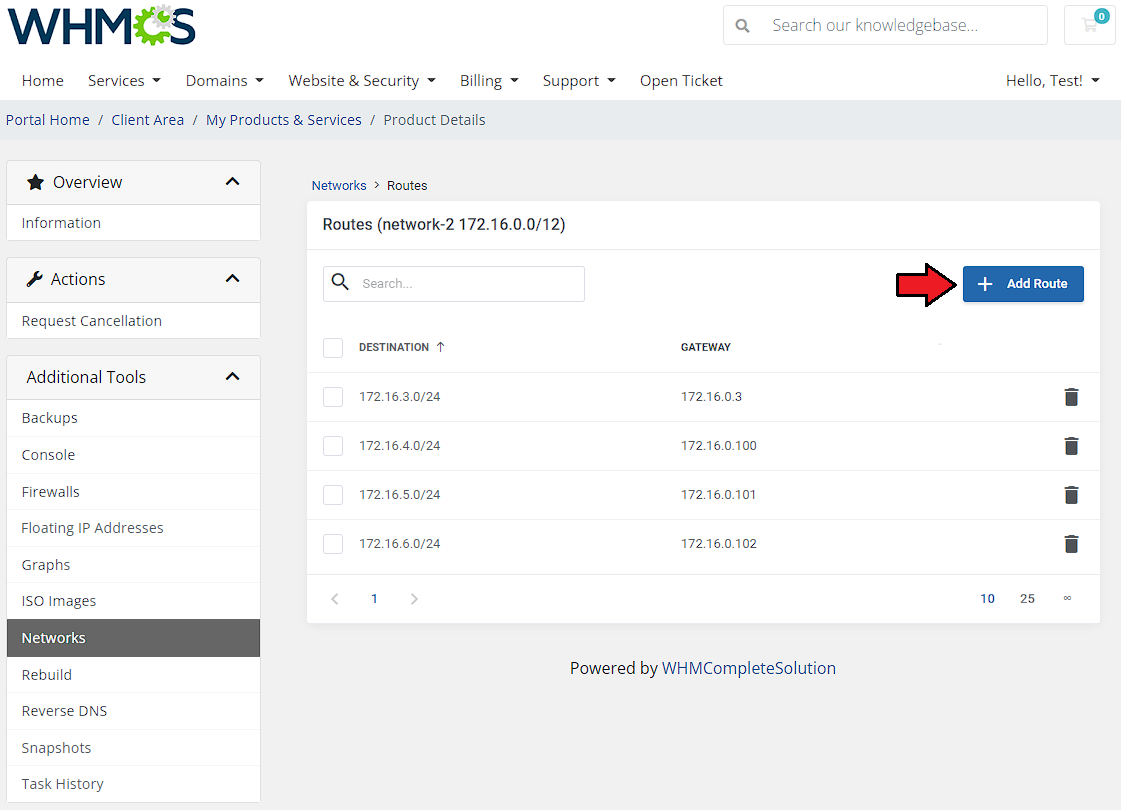Collapse the Actions panel

click(232, 278)
